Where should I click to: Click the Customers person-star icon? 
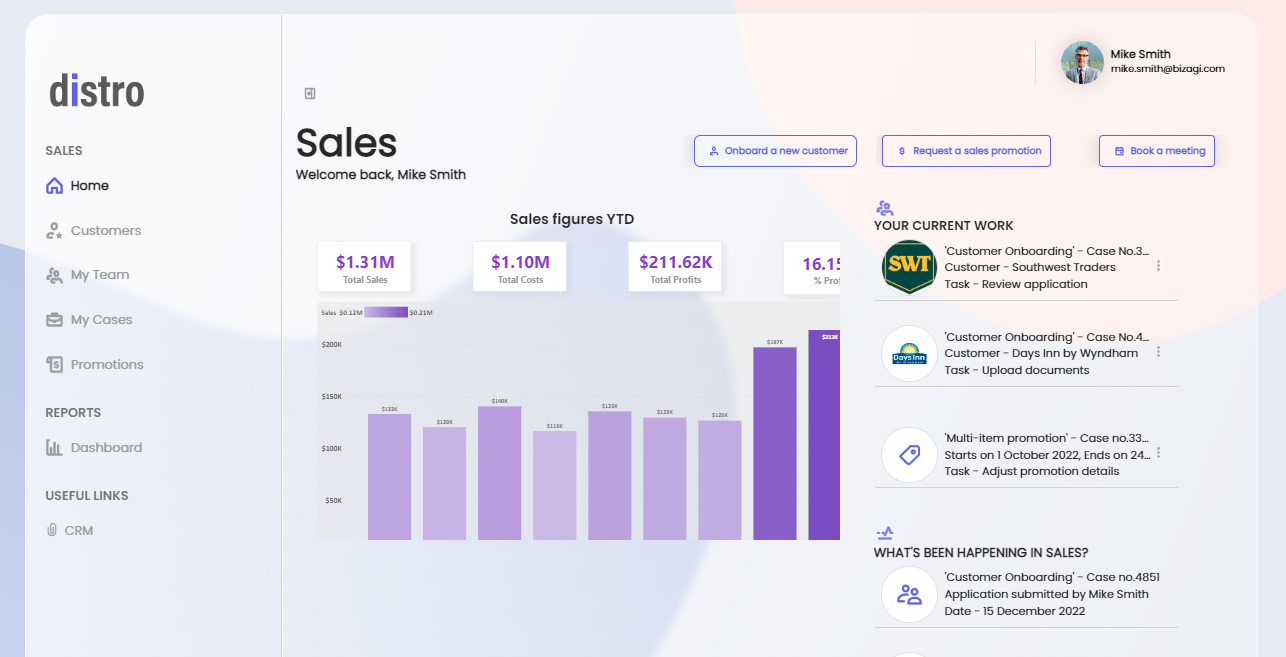click(54, 231)
